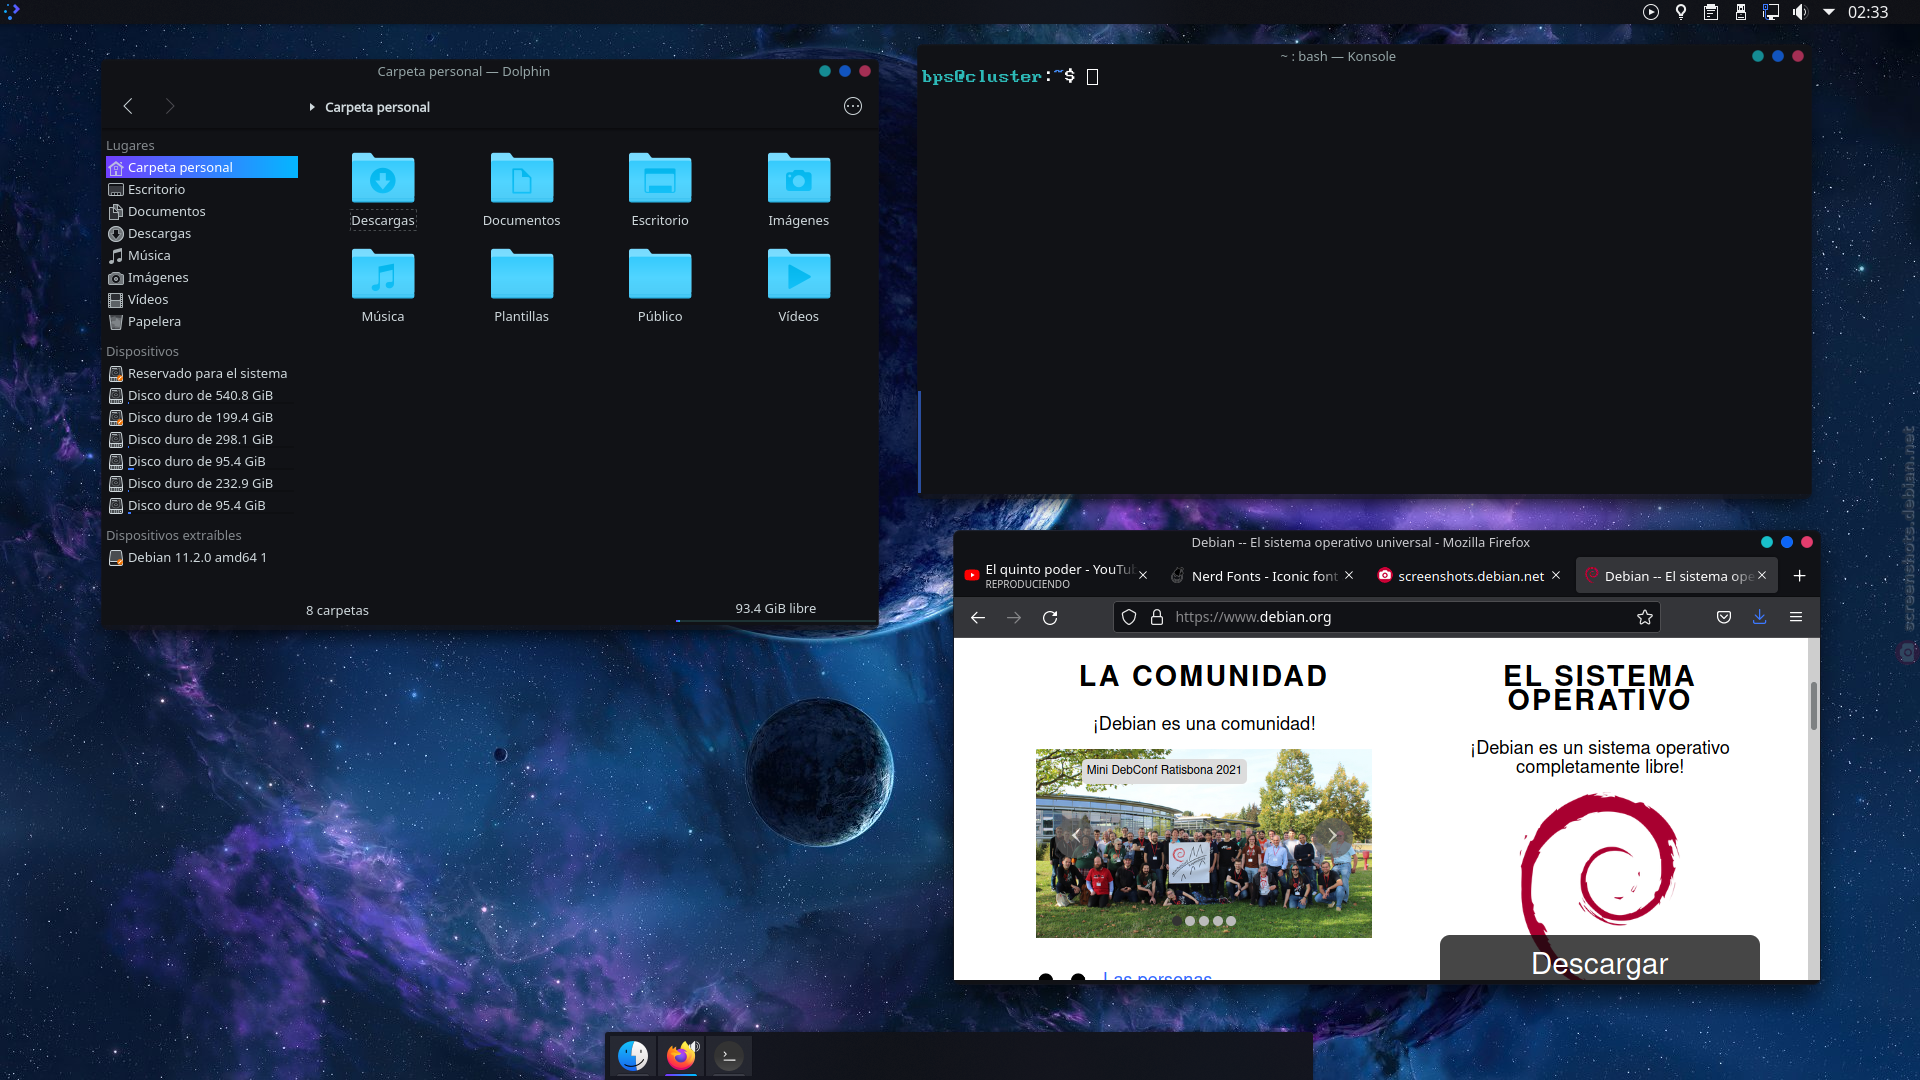Open the volume control in system tray
This screenshot has height=1080, width=1920.
1800,12
